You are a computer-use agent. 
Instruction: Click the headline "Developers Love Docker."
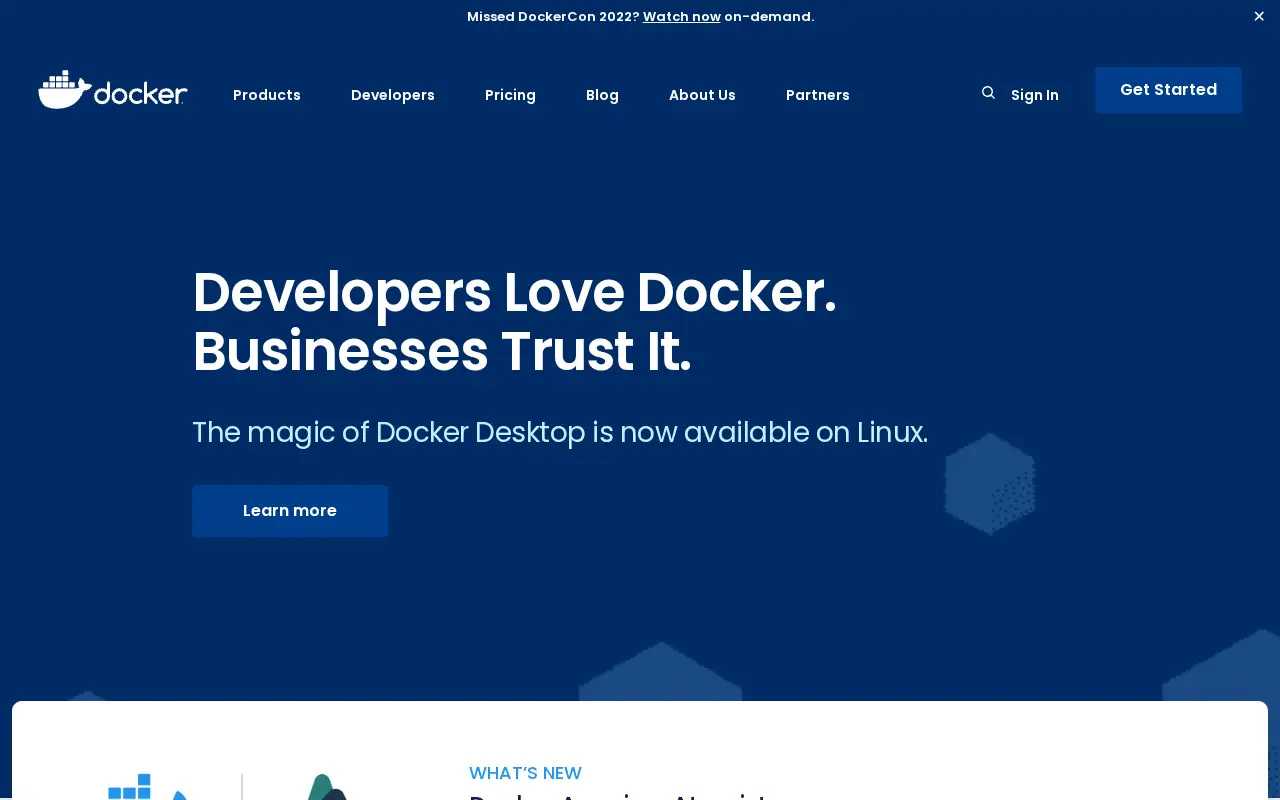(x=515, y=292)
